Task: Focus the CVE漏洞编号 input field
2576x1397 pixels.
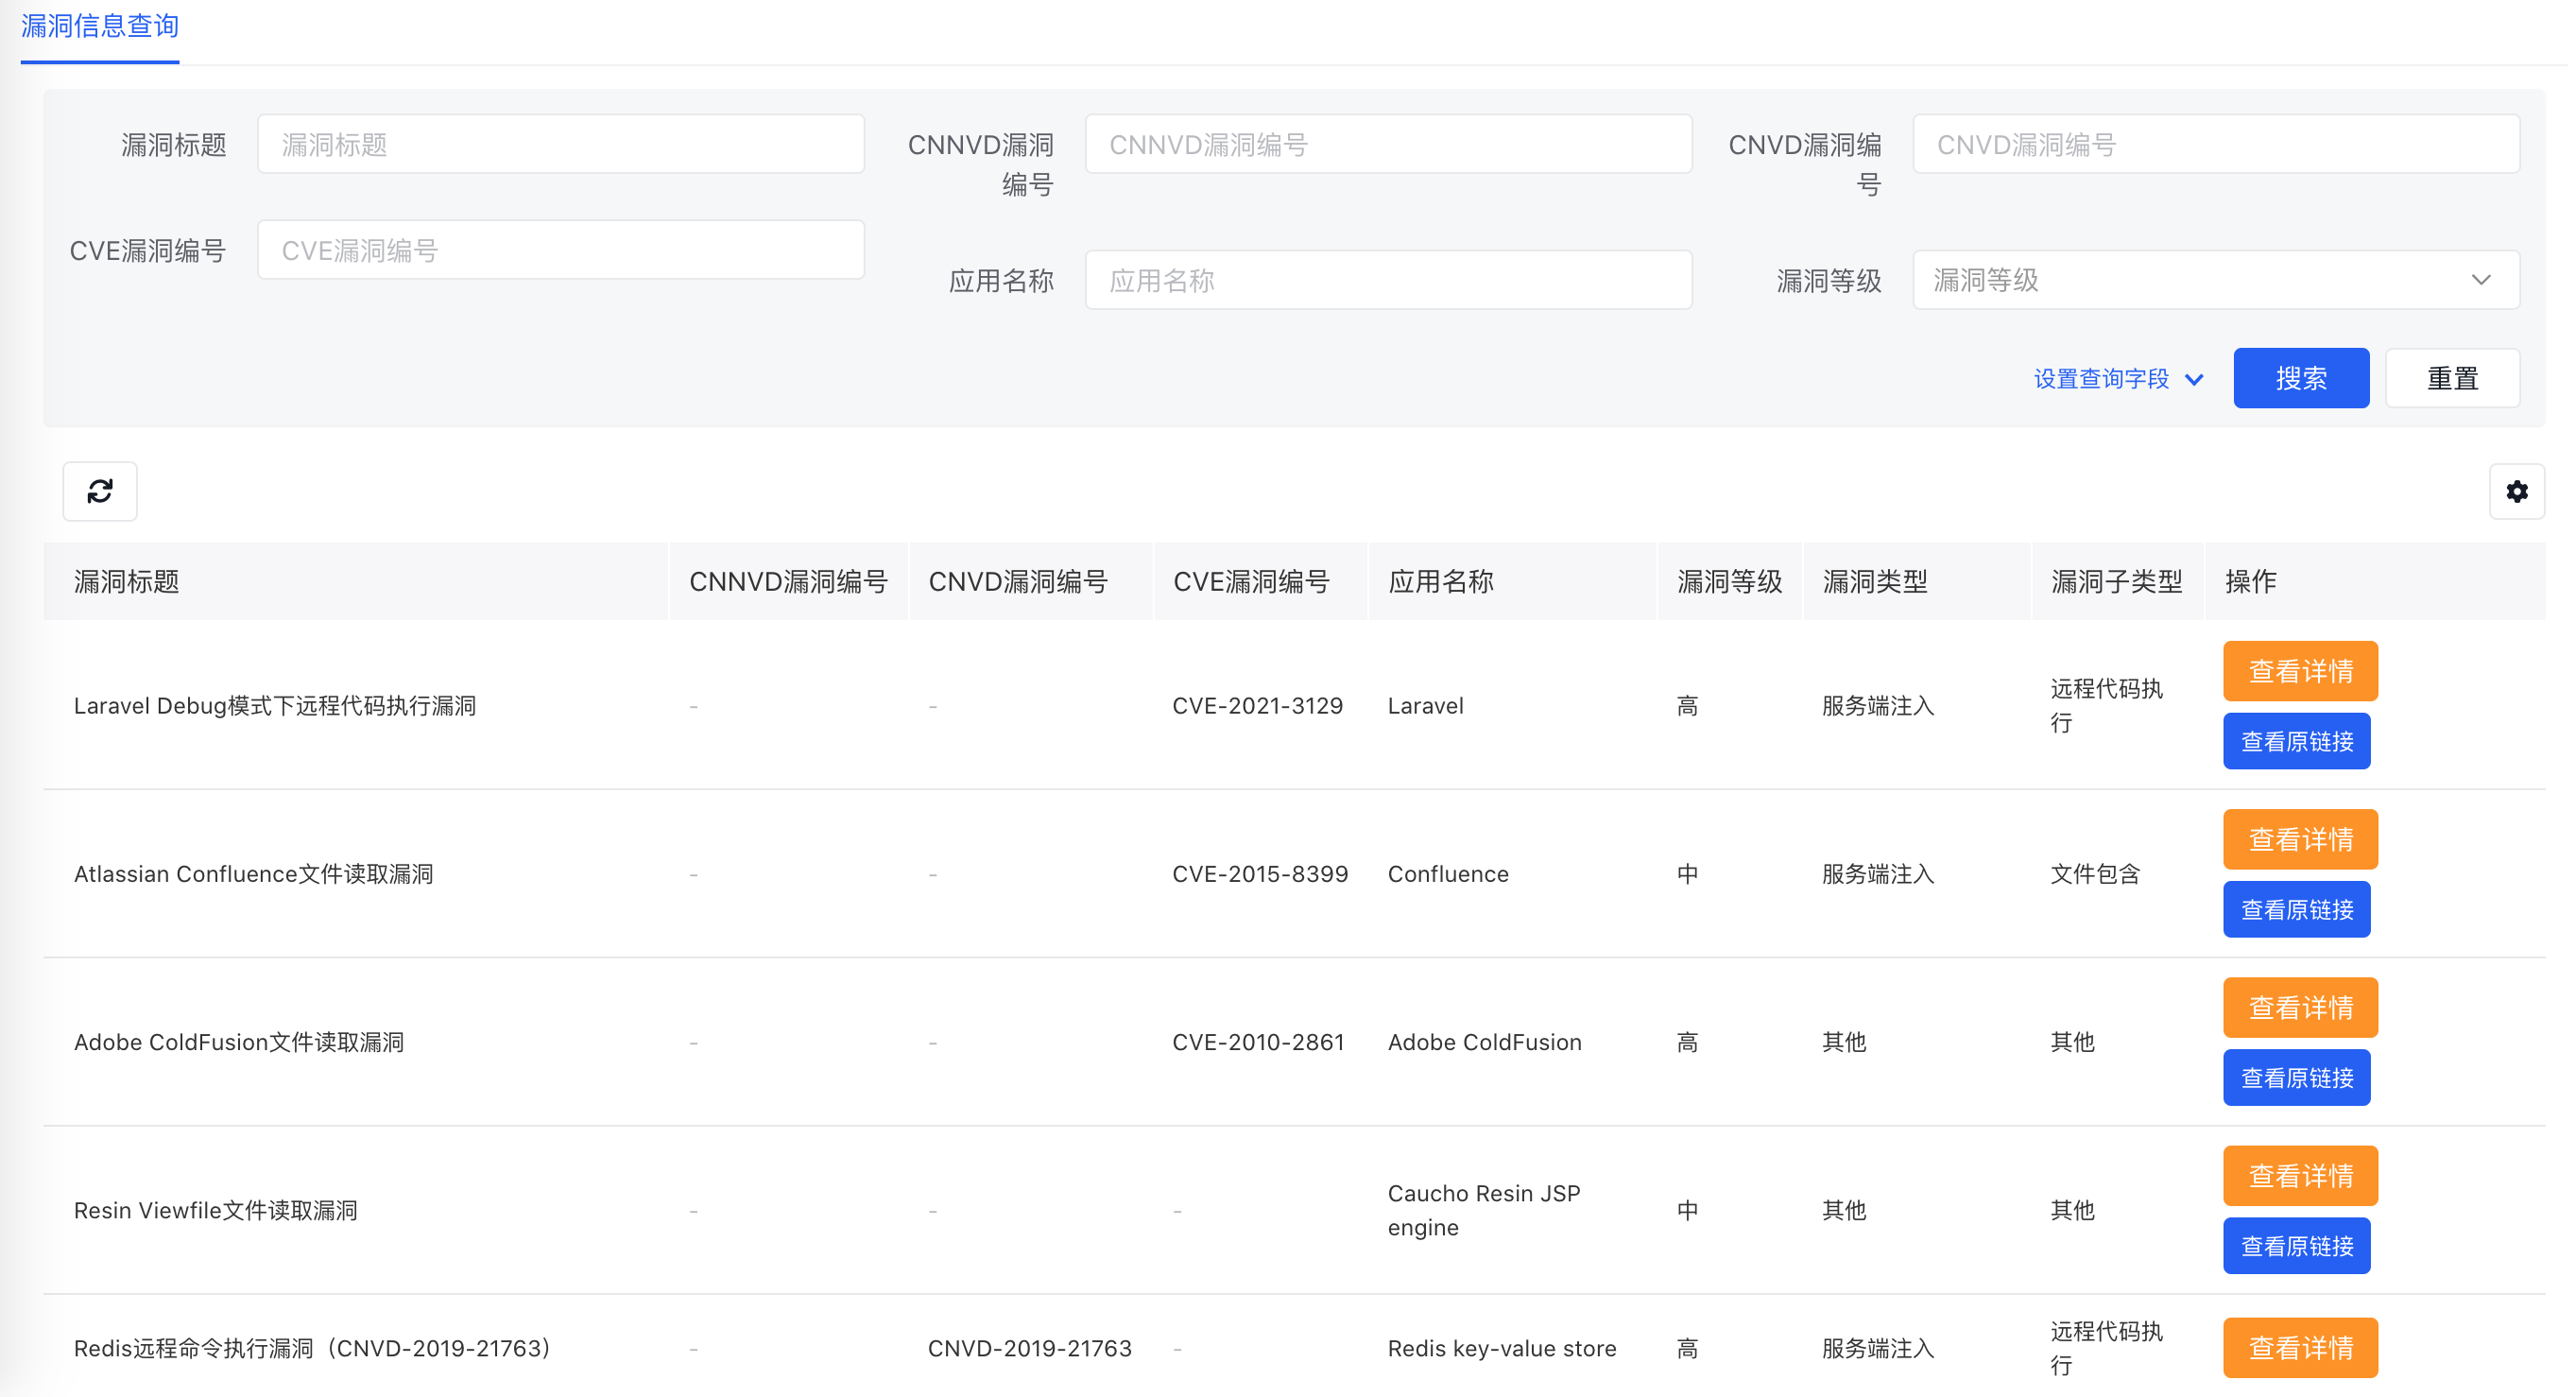Action: (x=561, y=250)
